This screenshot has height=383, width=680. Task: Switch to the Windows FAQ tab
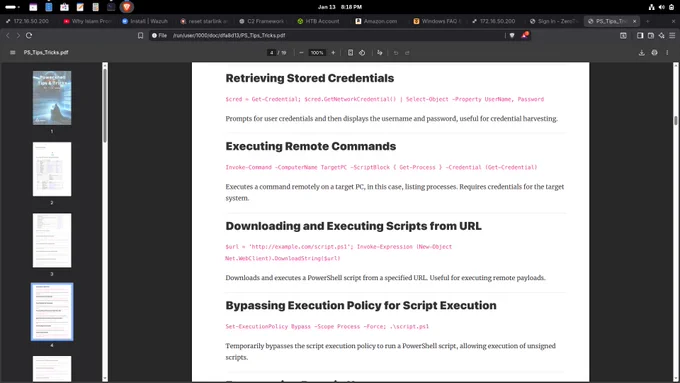438,21
